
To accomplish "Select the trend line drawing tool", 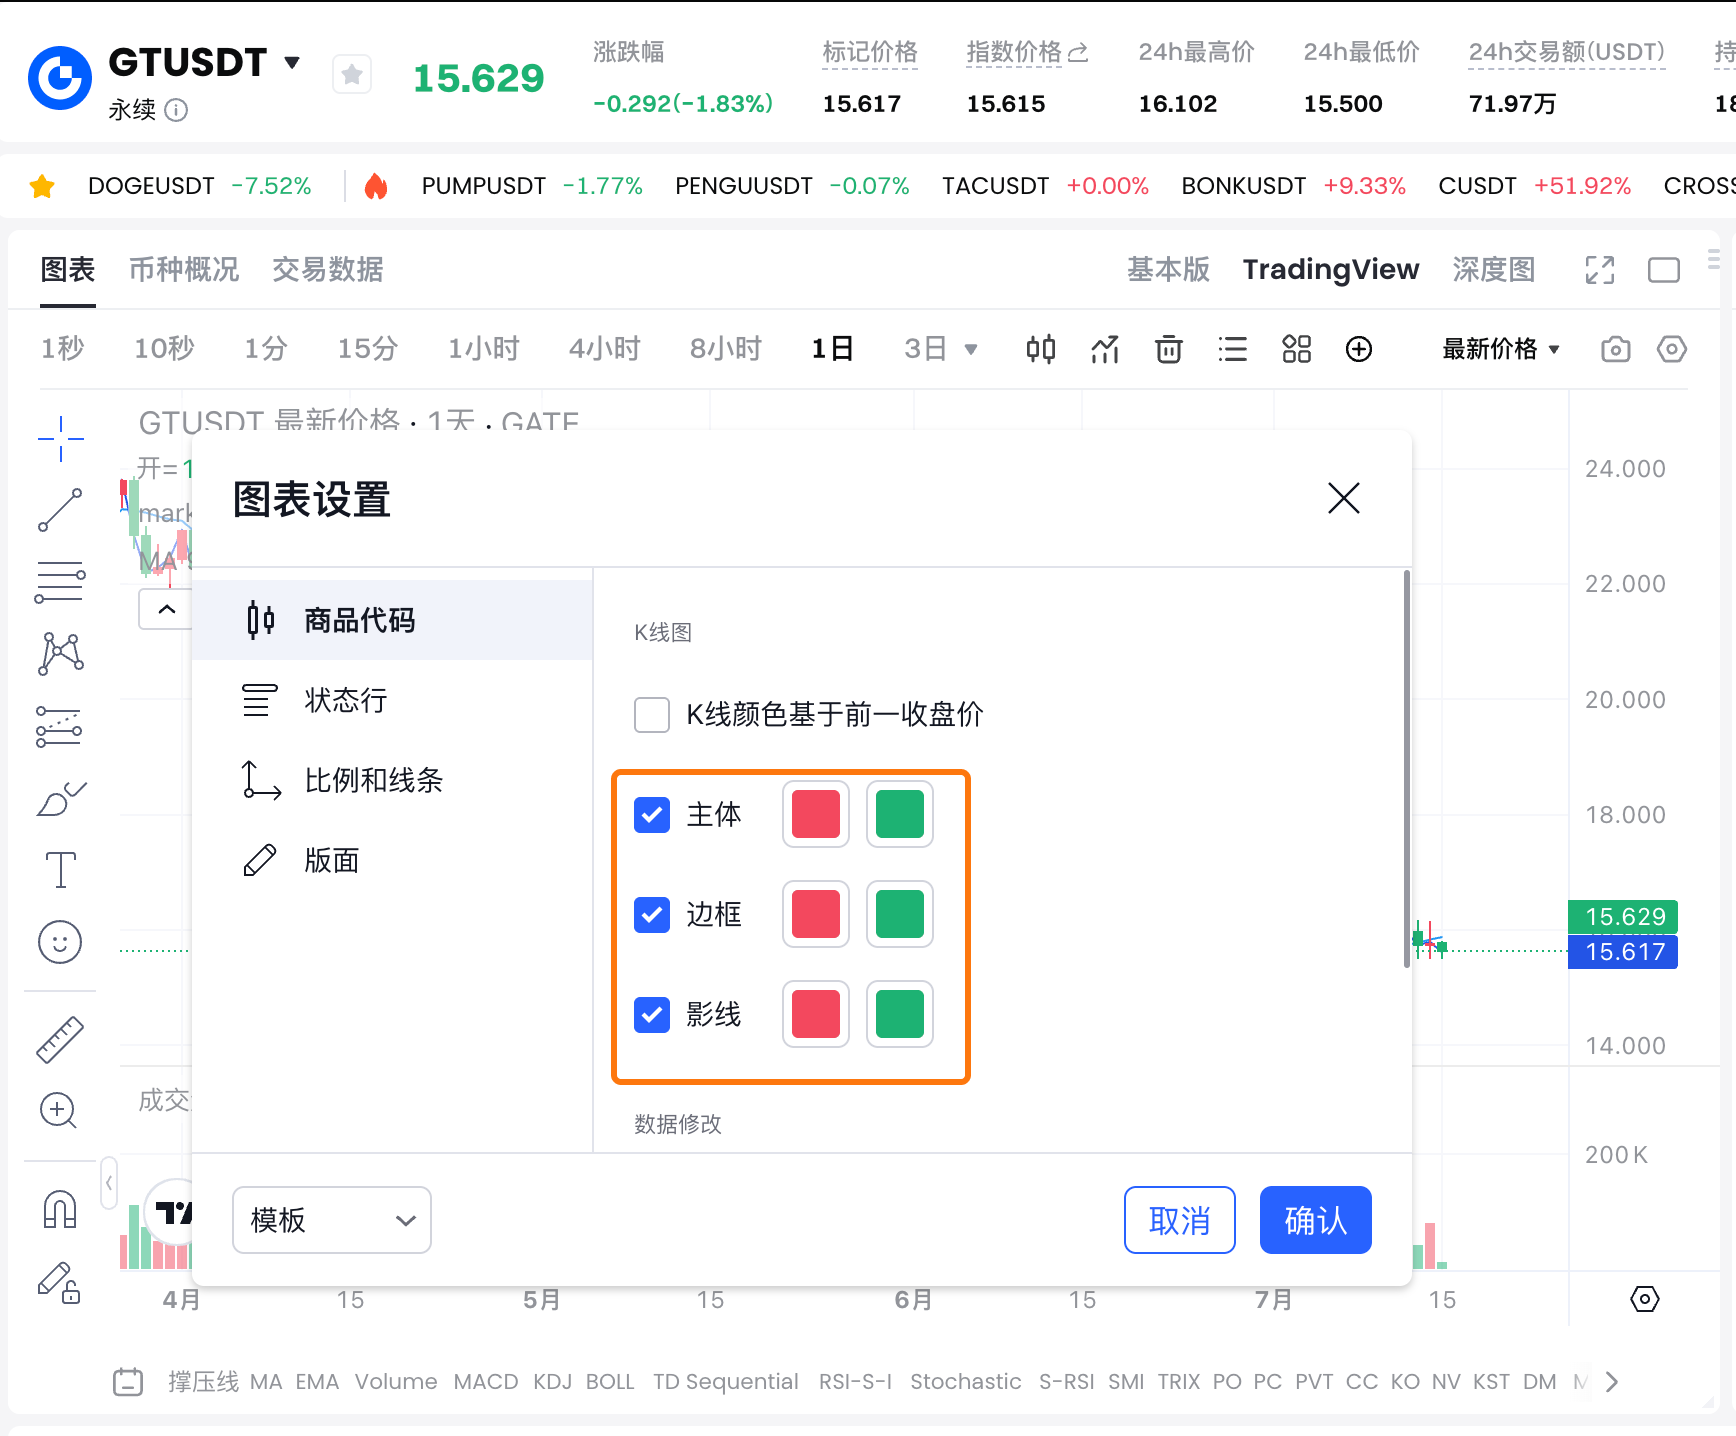I will tap(60, 510).
